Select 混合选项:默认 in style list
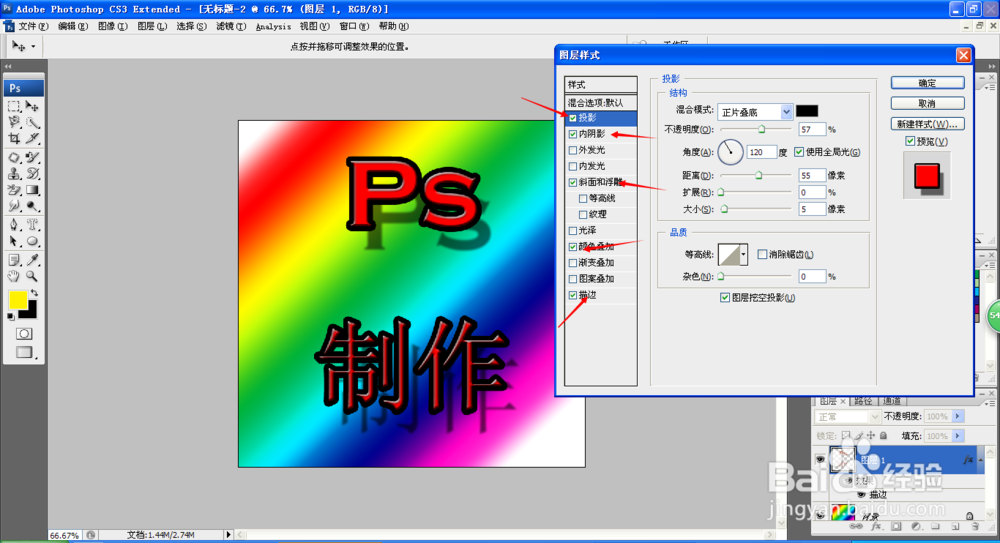The image size is (1000, 543). pyautogui.click(x=601, y=102)
